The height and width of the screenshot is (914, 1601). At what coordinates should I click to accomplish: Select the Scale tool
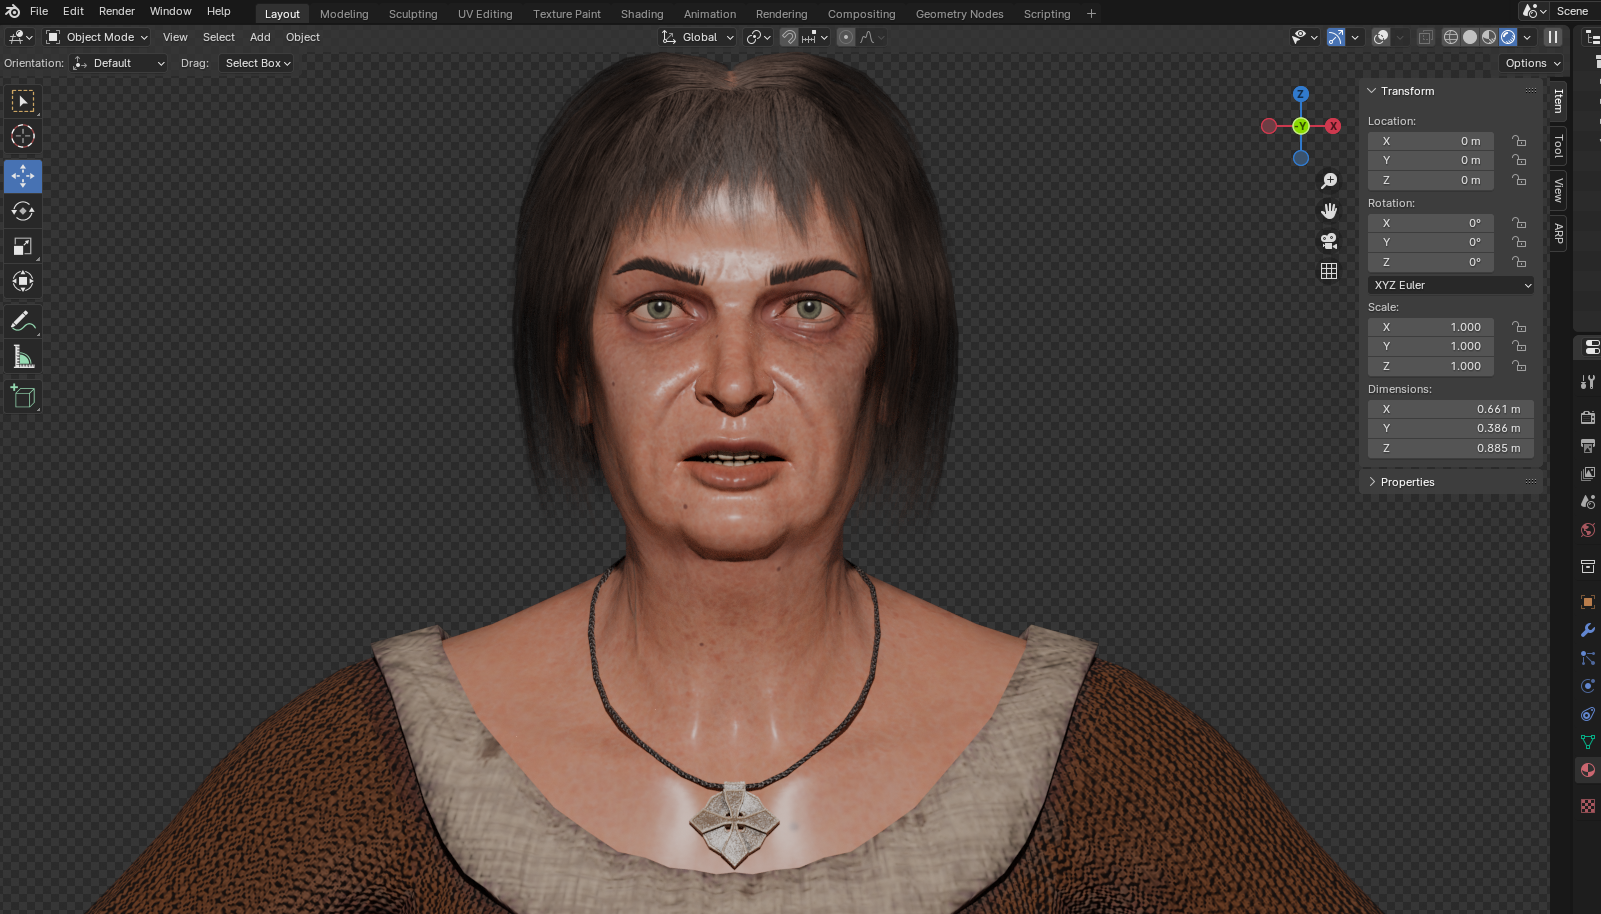click(23, 247)
